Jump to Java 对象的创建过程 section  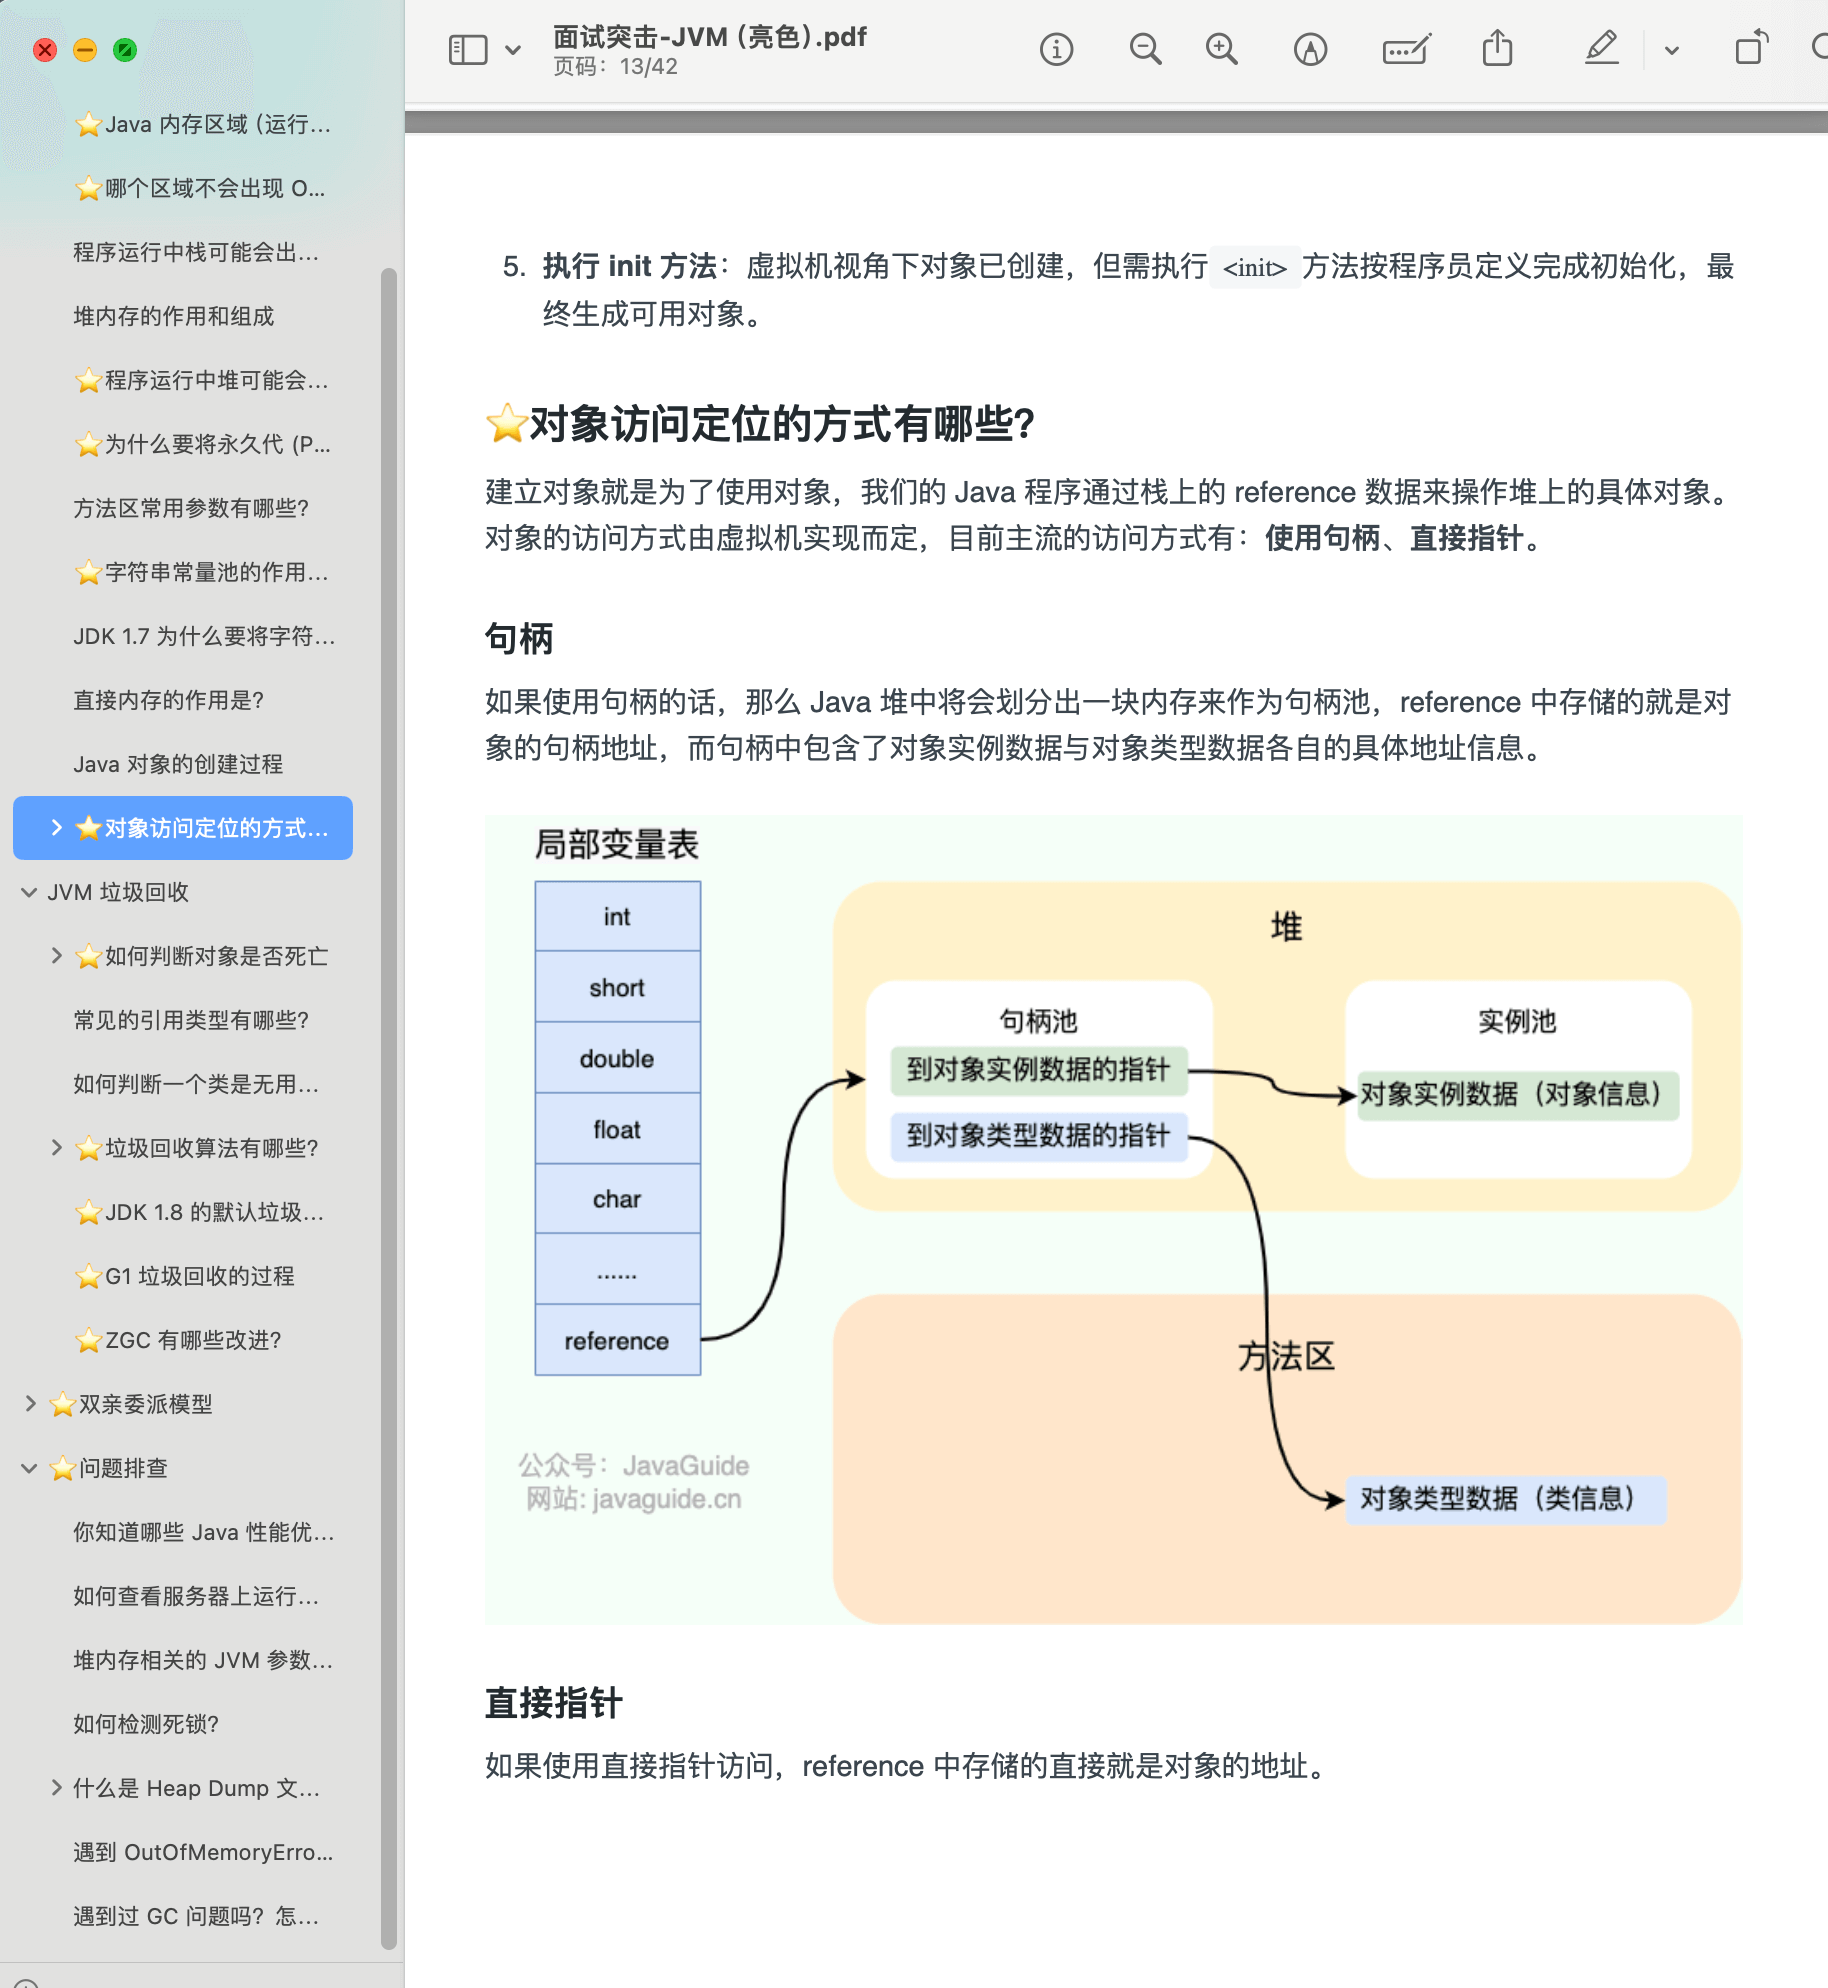pyautogui.click(x=179, y=764)
